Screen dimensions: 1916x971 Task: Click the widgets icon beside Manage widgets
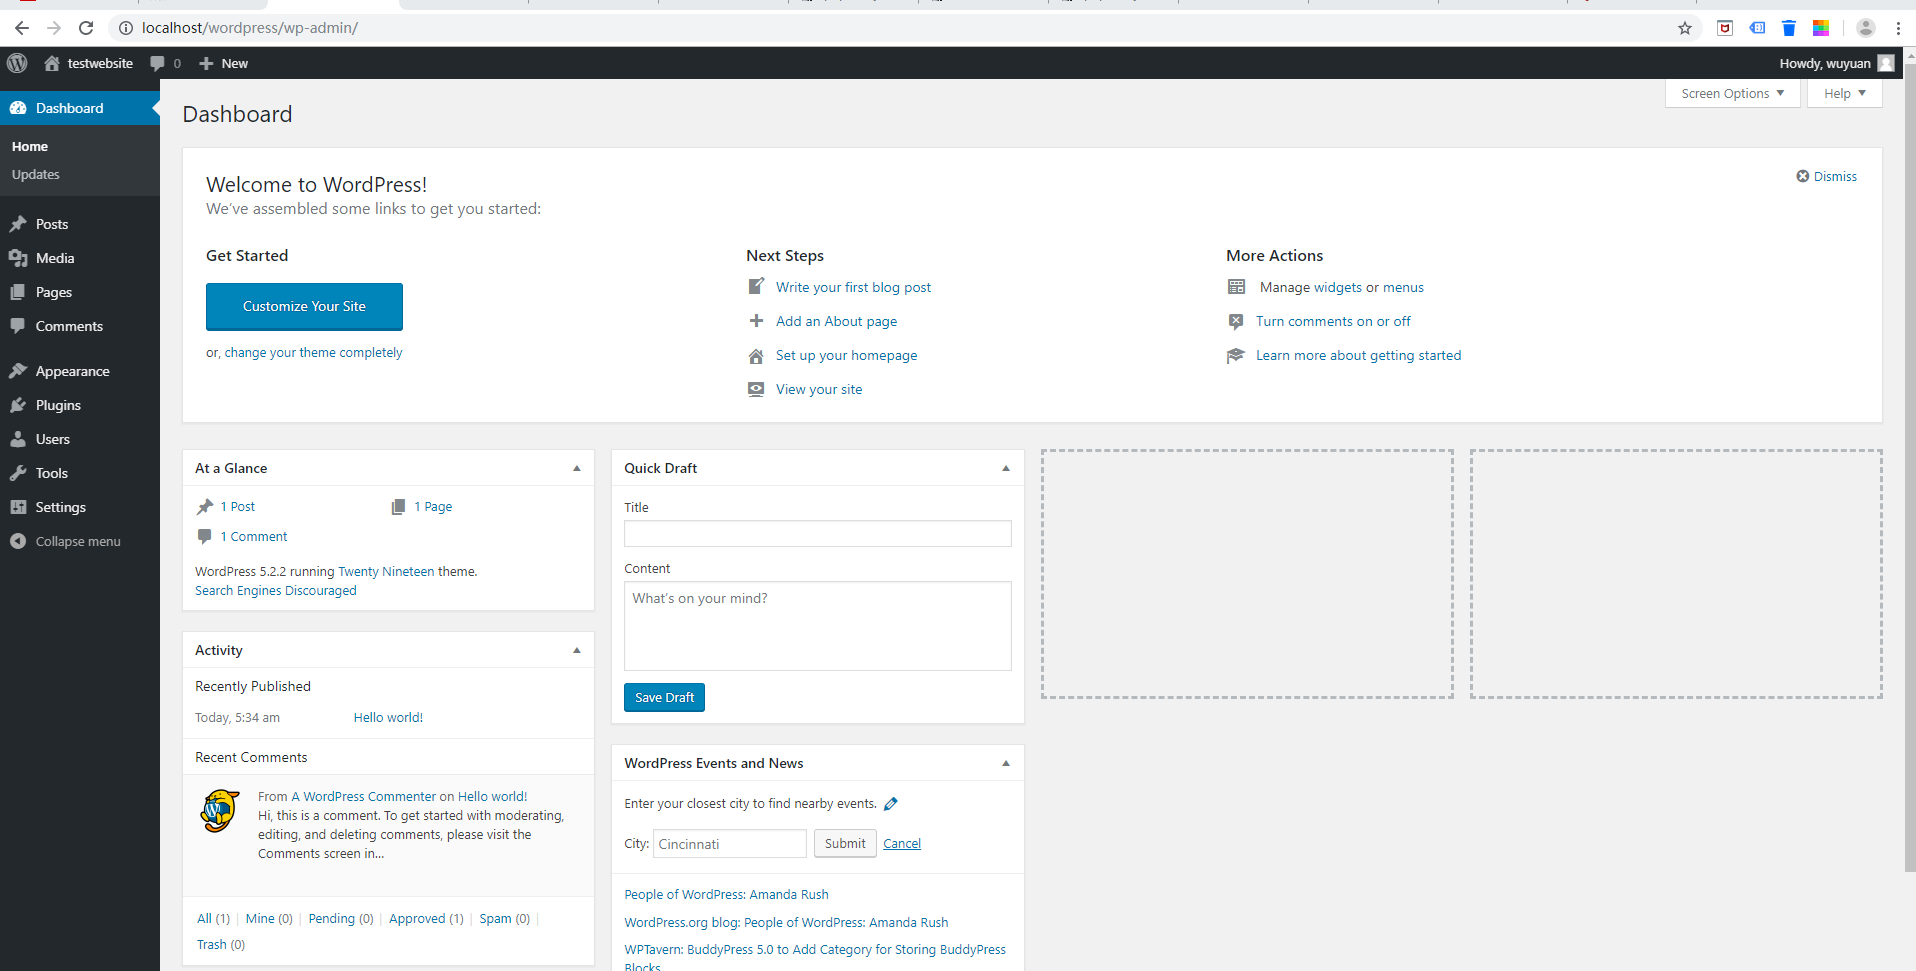coord(1236,287)
